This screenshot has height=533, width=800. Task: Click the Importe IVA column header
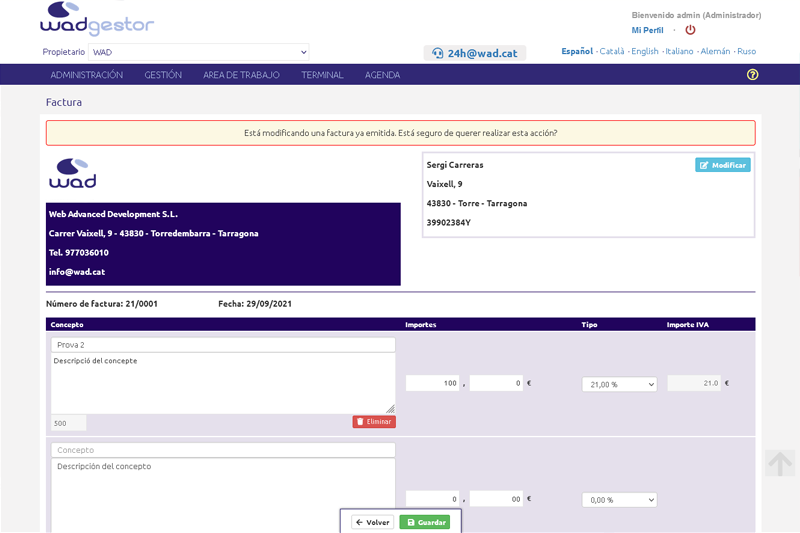pyautogui.click(x=687, y=324)
